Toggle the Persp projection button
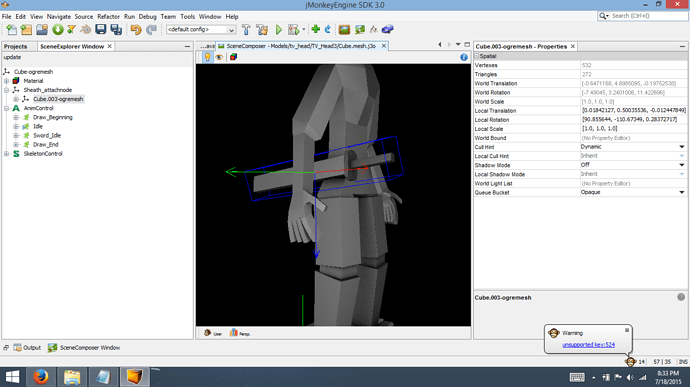Screen dimensions: 690x387 click(x=240, y=333)
